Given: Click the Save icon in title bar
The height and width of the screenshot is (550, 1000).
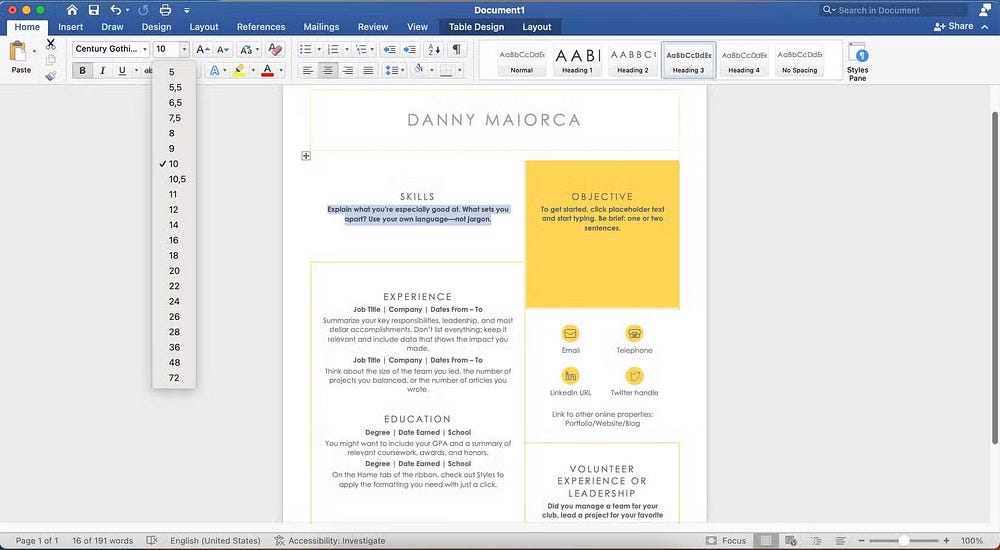Looking at the screenshot, I should (93, 10).
